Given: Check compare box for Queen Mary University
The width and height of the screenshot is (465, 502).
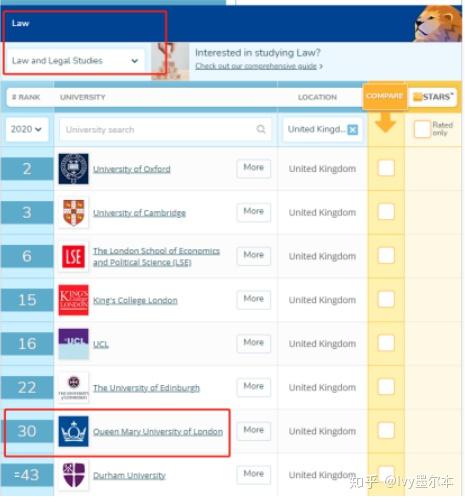Looking at the screenshot, I should (386, 430).
